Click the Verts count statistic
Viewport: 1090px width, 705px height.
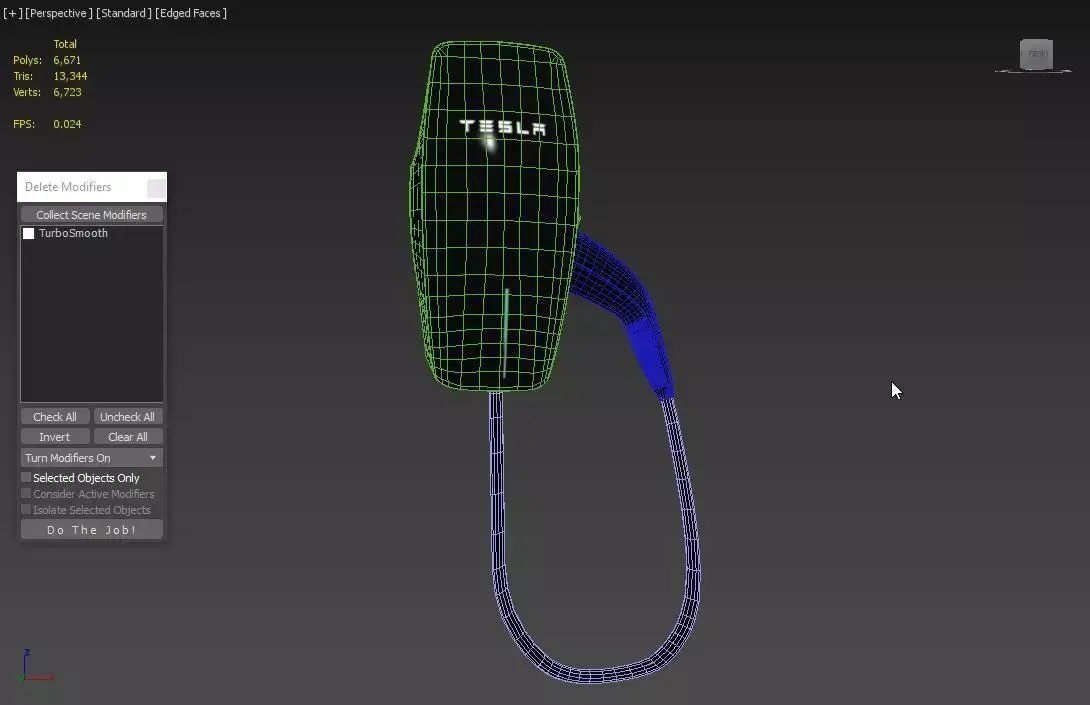pos(47,92)
